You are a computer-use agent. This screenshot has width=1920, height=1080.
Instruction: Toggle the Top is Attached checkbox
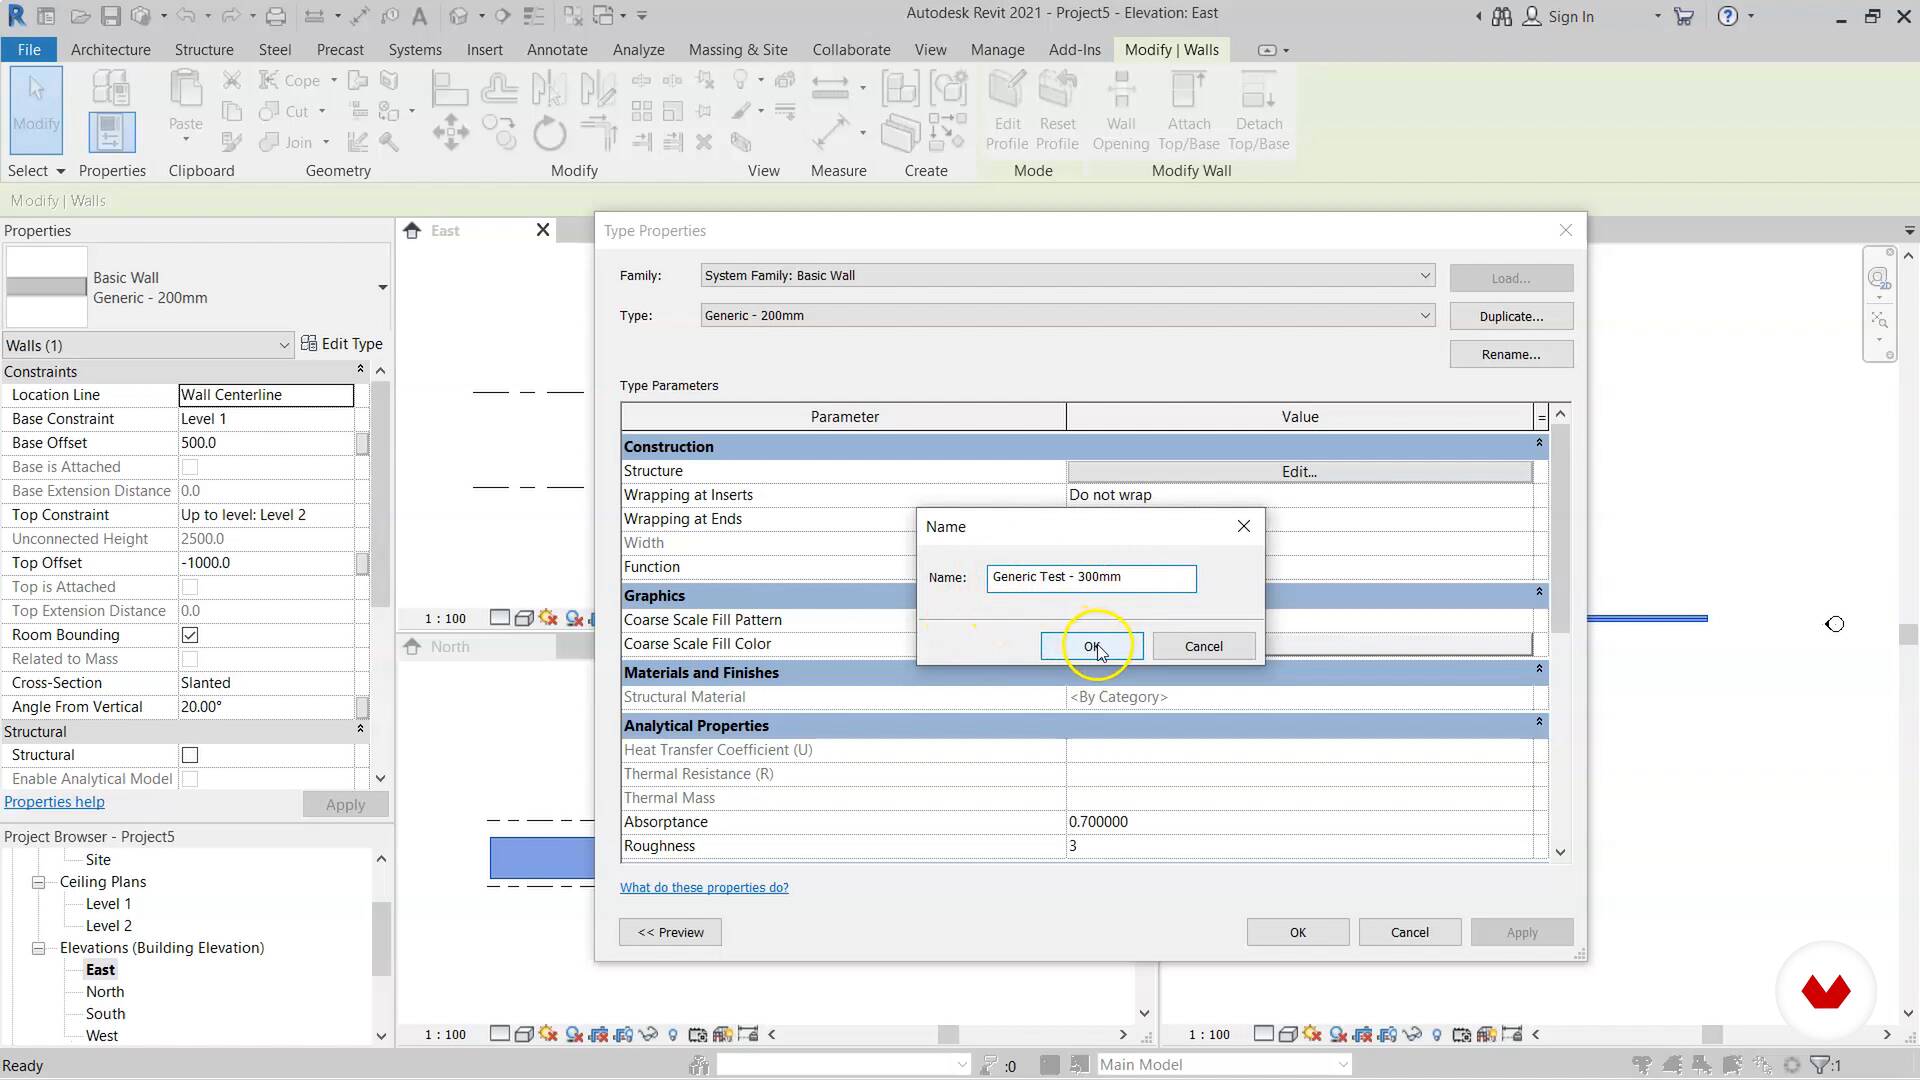tap(190, 587)
